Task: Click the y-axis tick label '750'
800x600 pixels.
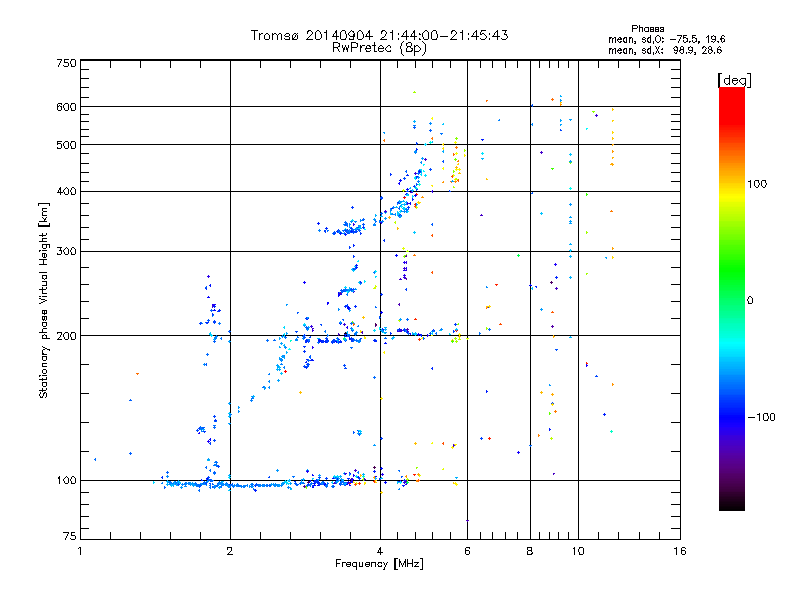Action: click(66, 63)
